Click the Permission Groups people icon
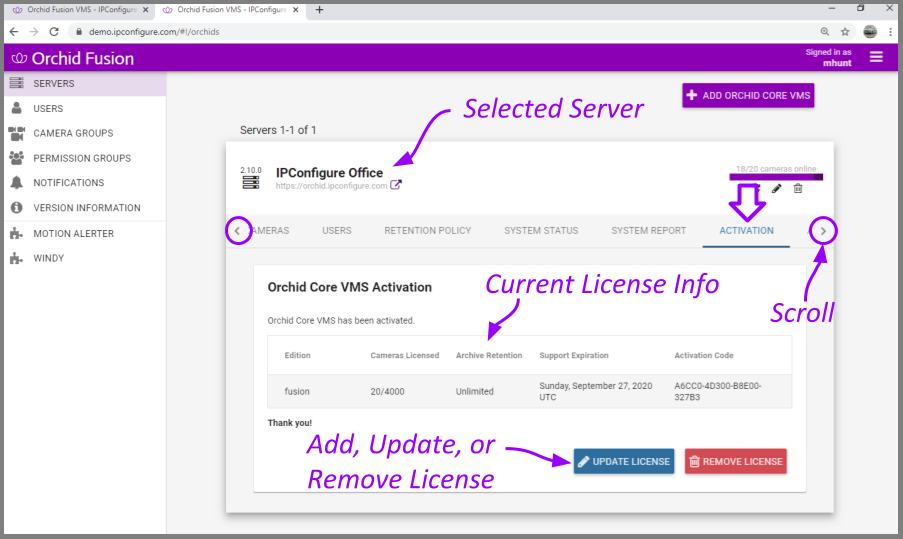The image size is (903, 539). click(x=17, y=158)
